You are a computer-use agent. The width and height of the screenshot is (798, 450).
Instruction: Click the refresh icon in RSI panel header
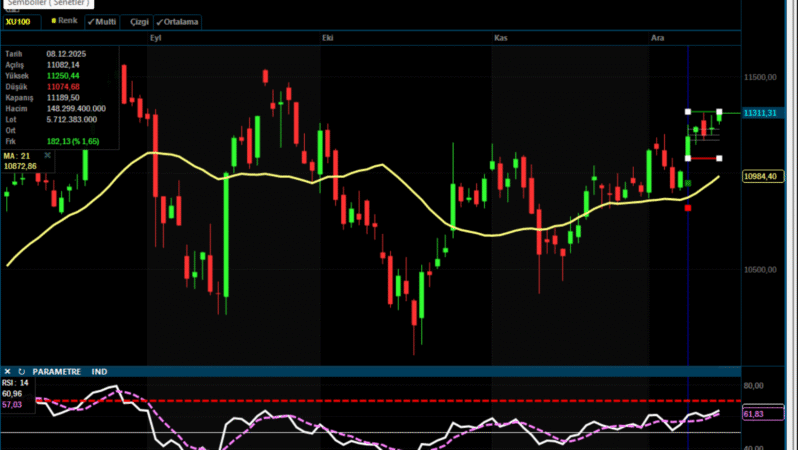21,371
